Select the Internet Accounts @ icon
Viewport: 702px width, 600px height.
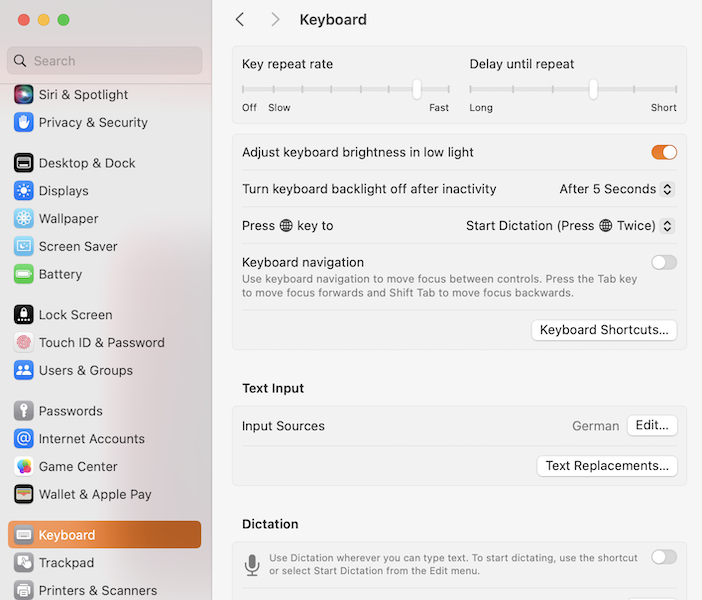pos(23,439)
